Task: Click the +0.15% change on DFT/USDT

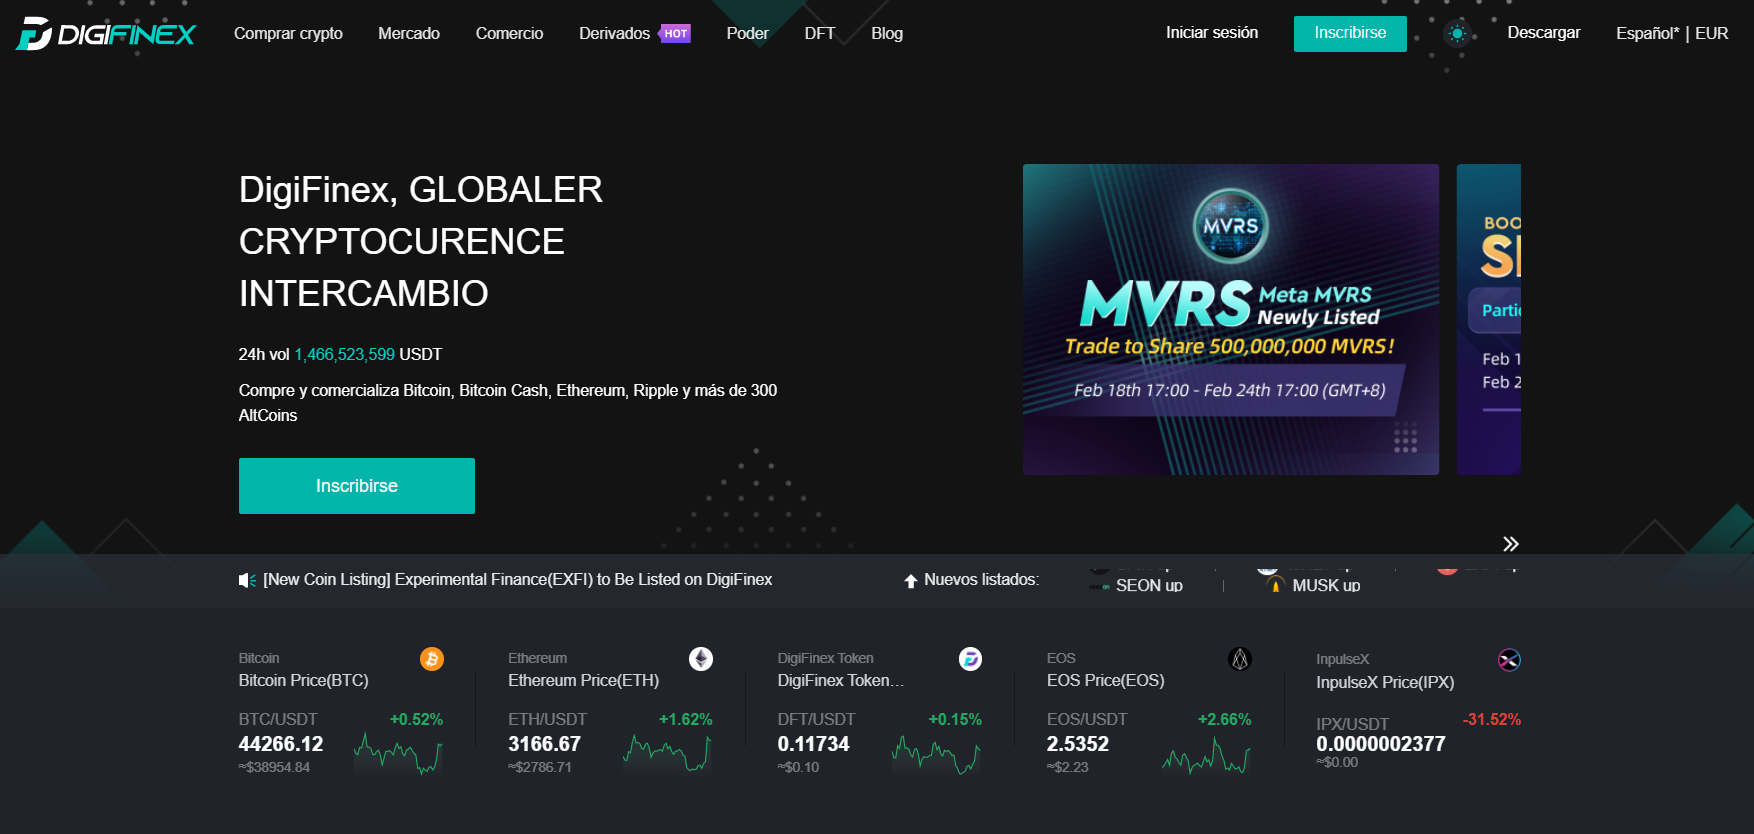Action: [955, 720]
